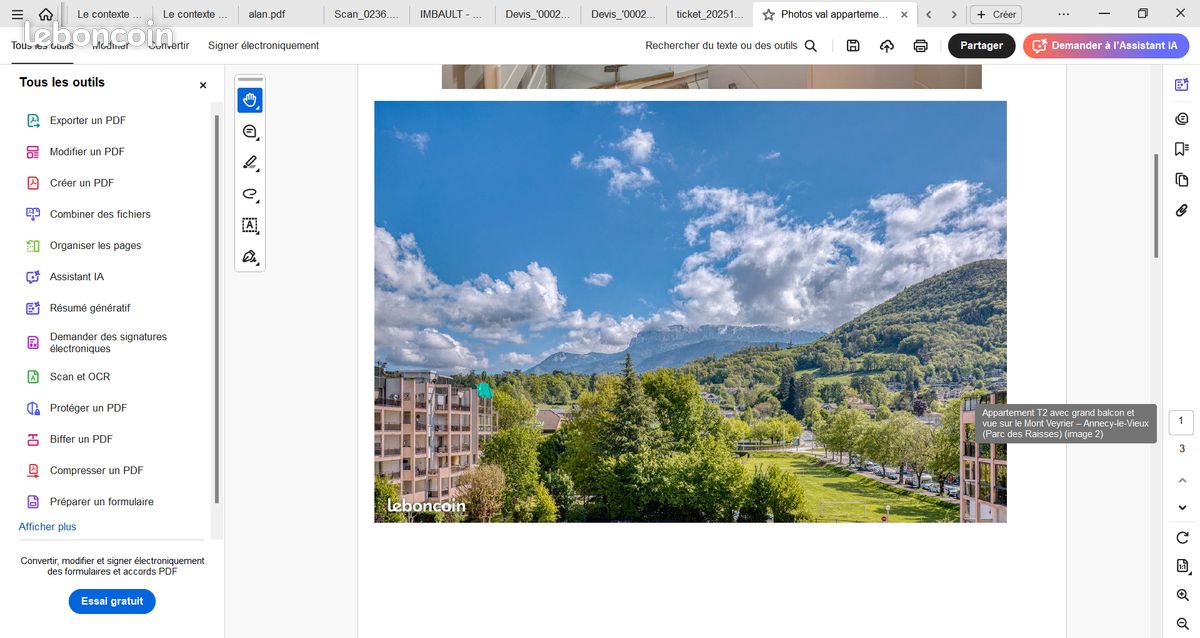Open the fill and sign pen tool
Viewport: 1200px width, 638px height.
click(250, 257)
